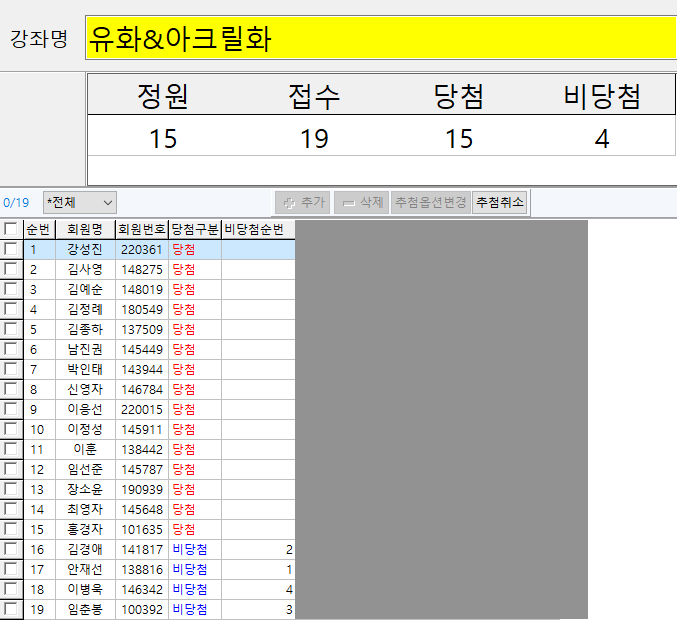The height and width of the screenshot is (621, 677).
Task: Click the 비당첨 count value 4
Action: (602, 139)
